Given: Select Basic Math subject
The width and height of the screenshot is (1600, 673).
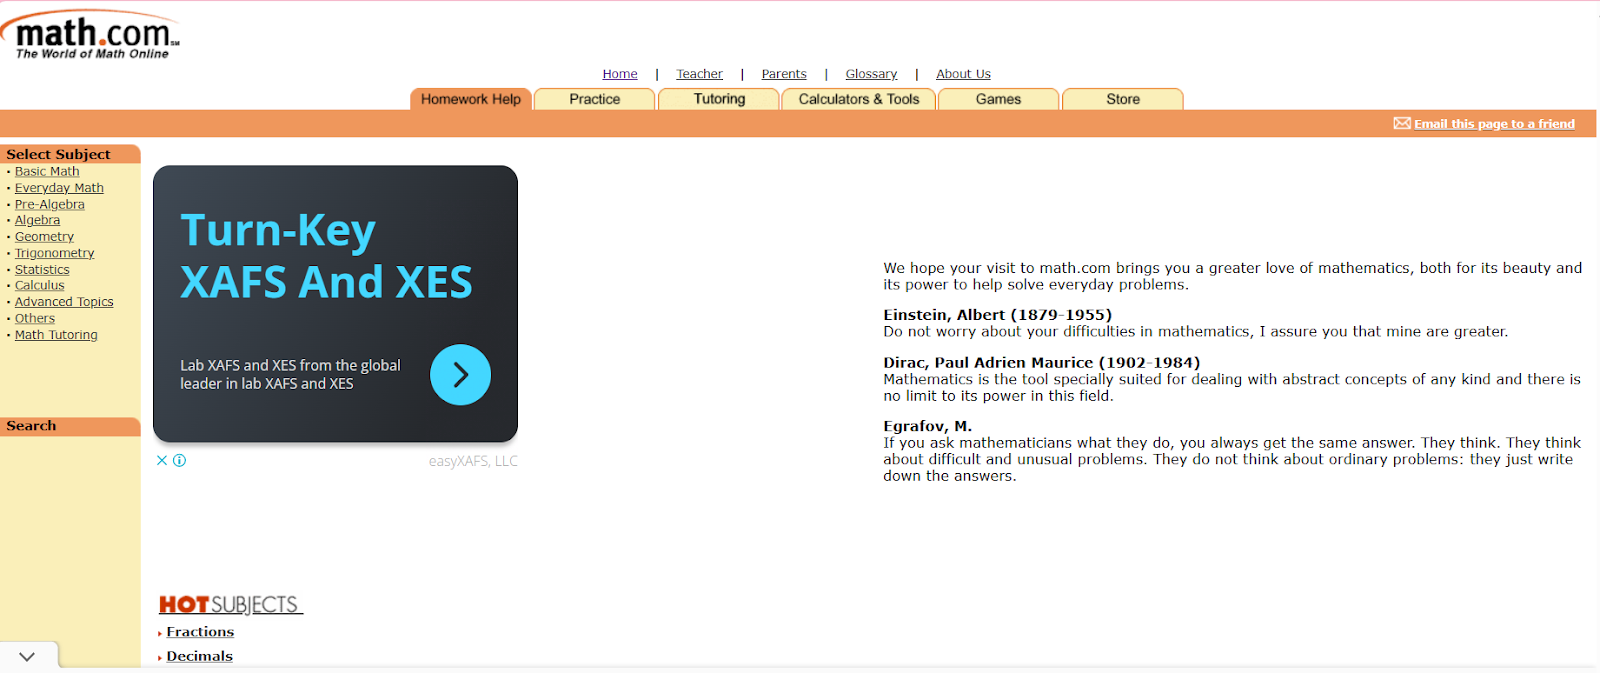Looking at the screenshot, I should [x=47, y=171].
